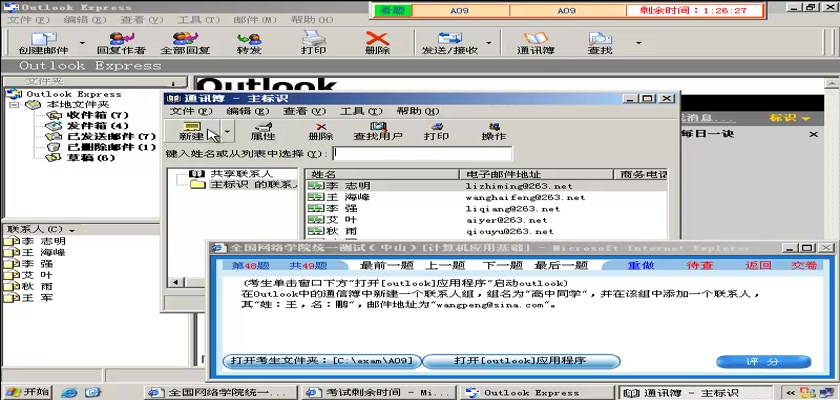
Task: Close 每日一诀 pane with X
Action: (814, 134)
